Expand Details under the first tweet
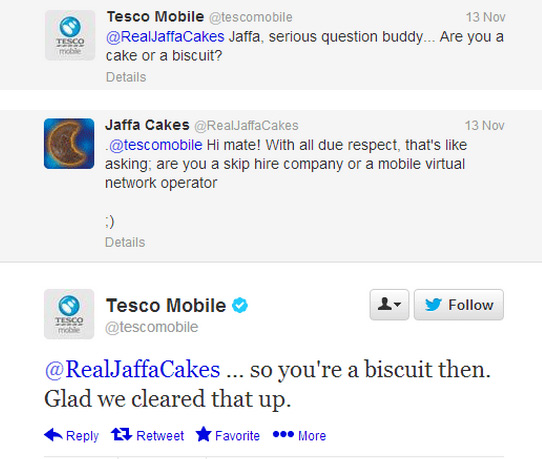The image size is (542, 459). coord(126,77)
